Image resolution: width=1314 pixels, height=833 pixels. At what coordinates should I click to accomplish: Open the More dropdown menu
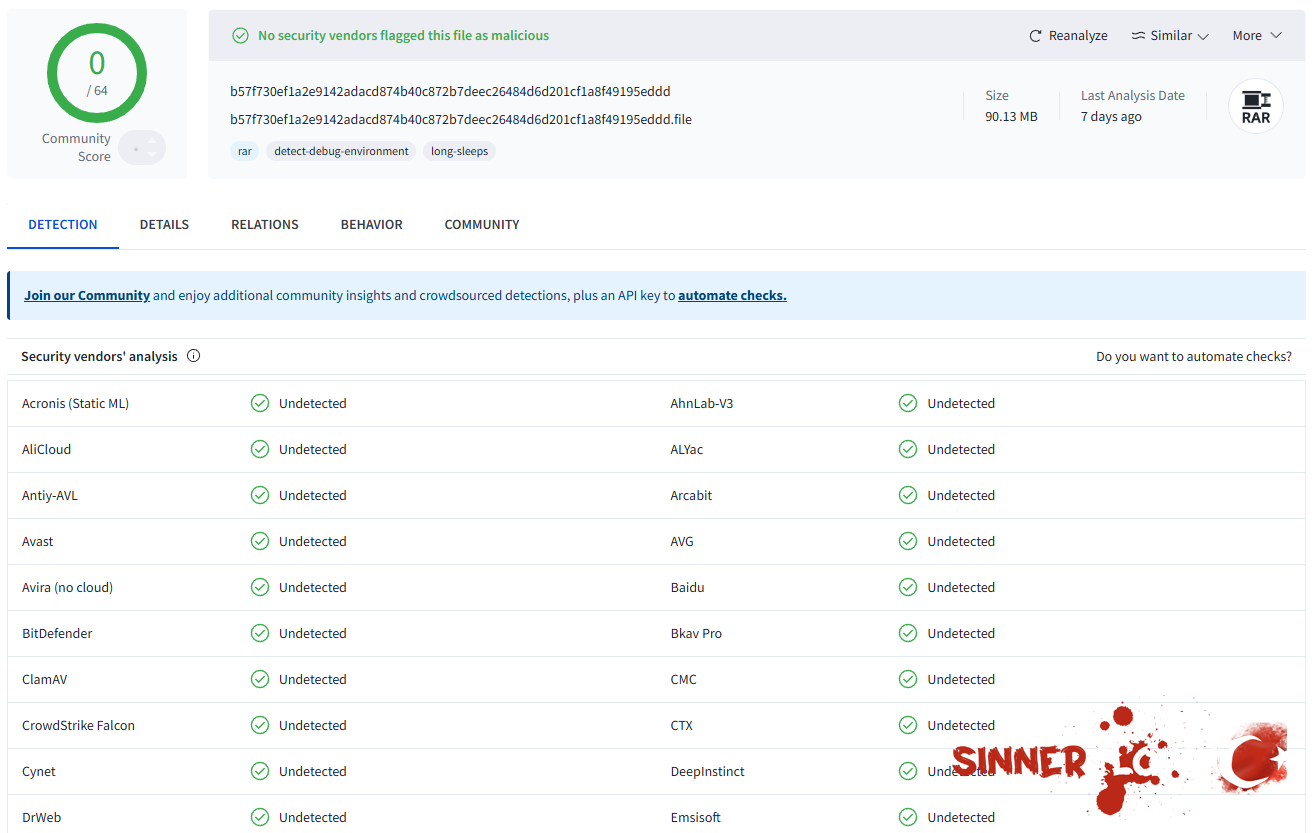pos(1256,36)
